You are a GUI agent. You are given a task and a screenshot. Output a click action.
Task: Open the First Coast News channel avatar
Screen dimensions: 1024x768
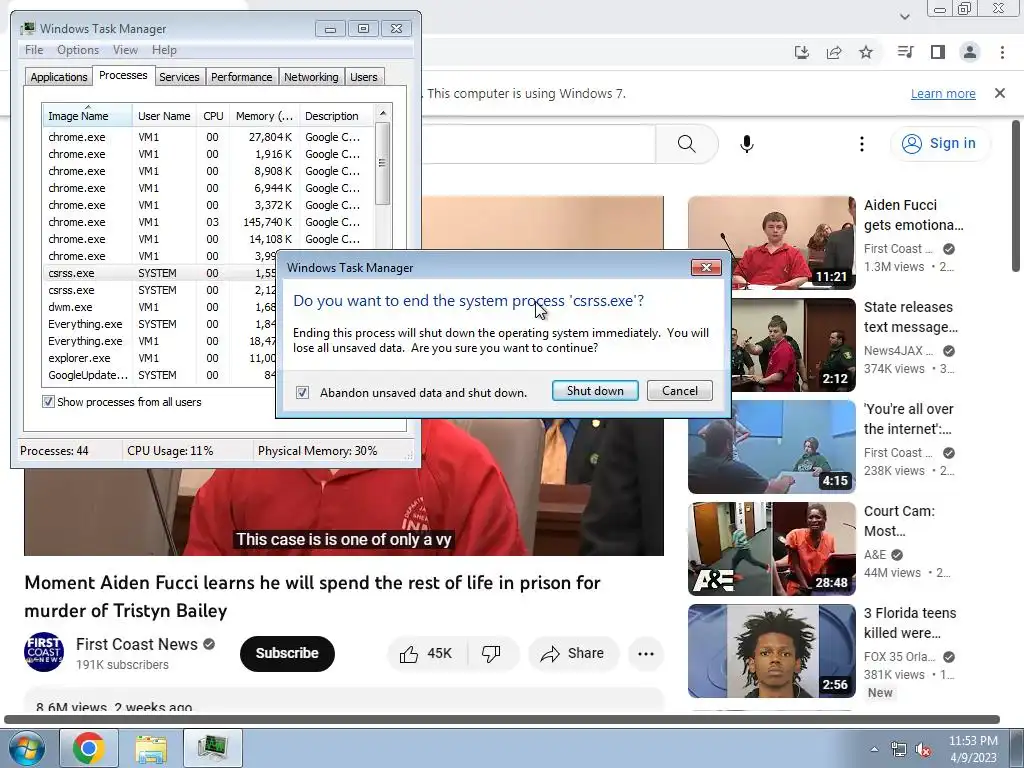(x=44, y=652)
